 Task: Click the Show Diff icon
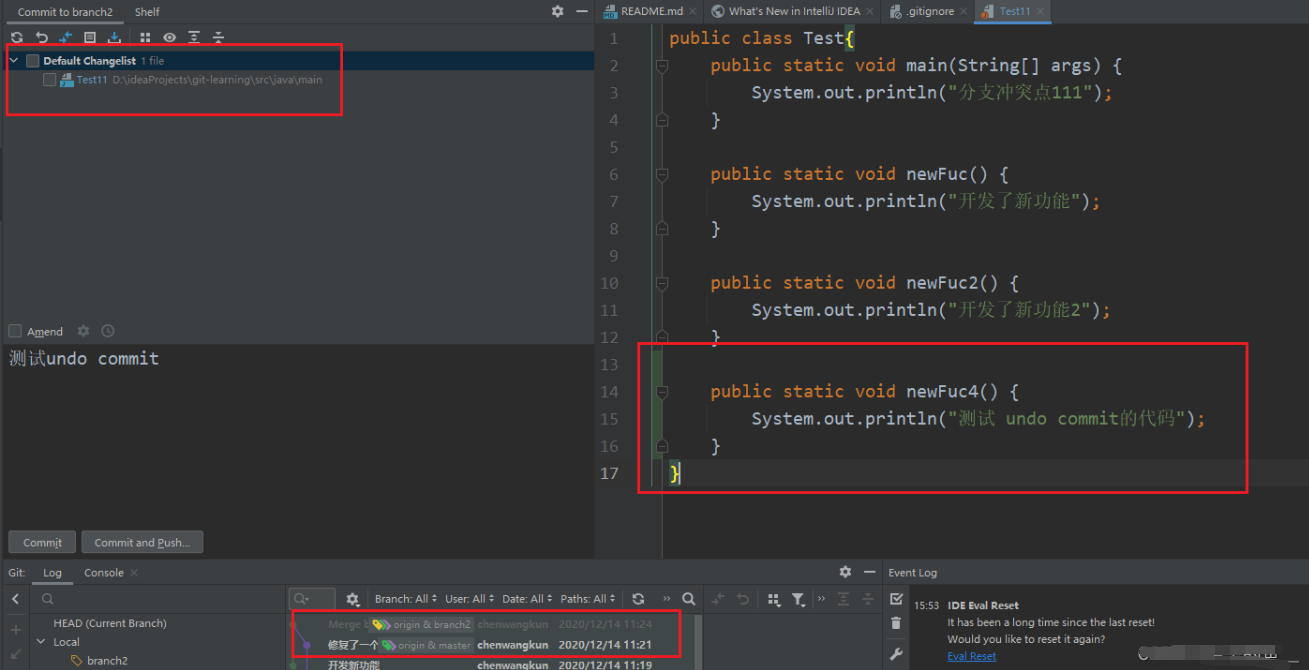click(x=65, y=38)
